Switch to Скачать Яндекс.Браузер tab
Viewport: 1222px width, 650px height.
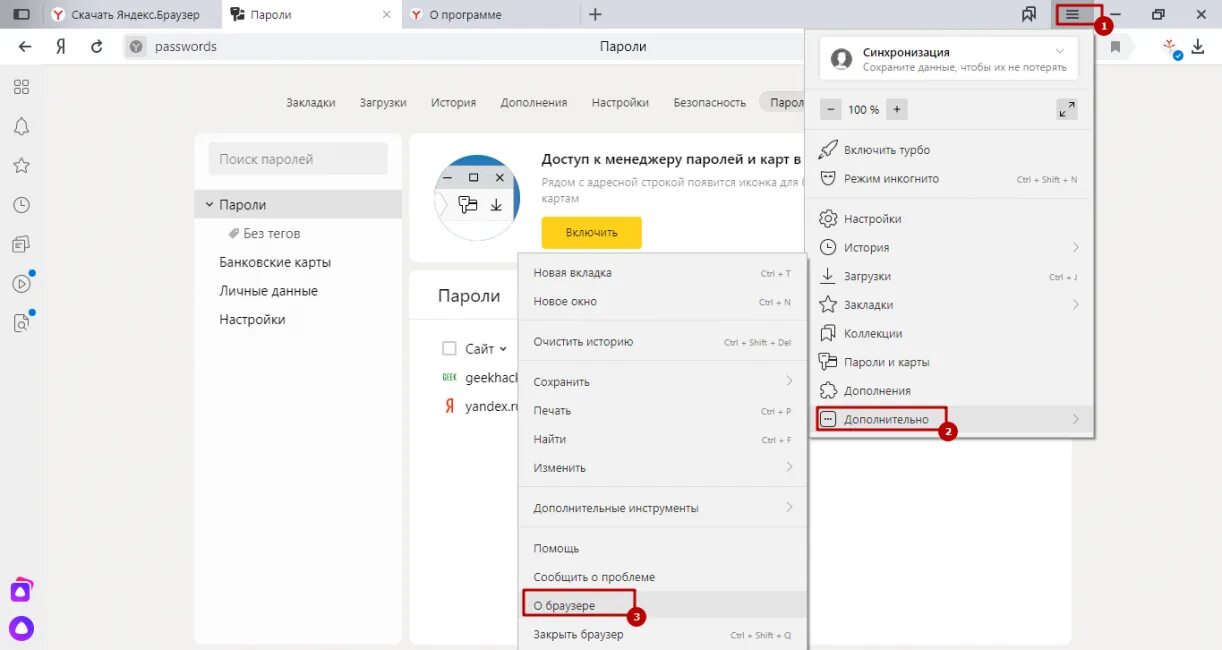(x=129, y=14)
